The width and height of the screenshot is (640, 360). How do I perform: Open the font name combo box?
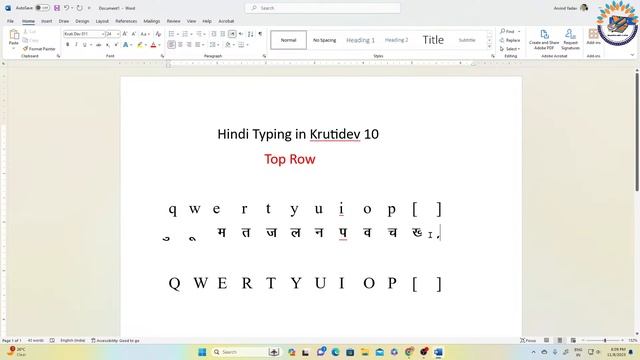pos(84,34)
